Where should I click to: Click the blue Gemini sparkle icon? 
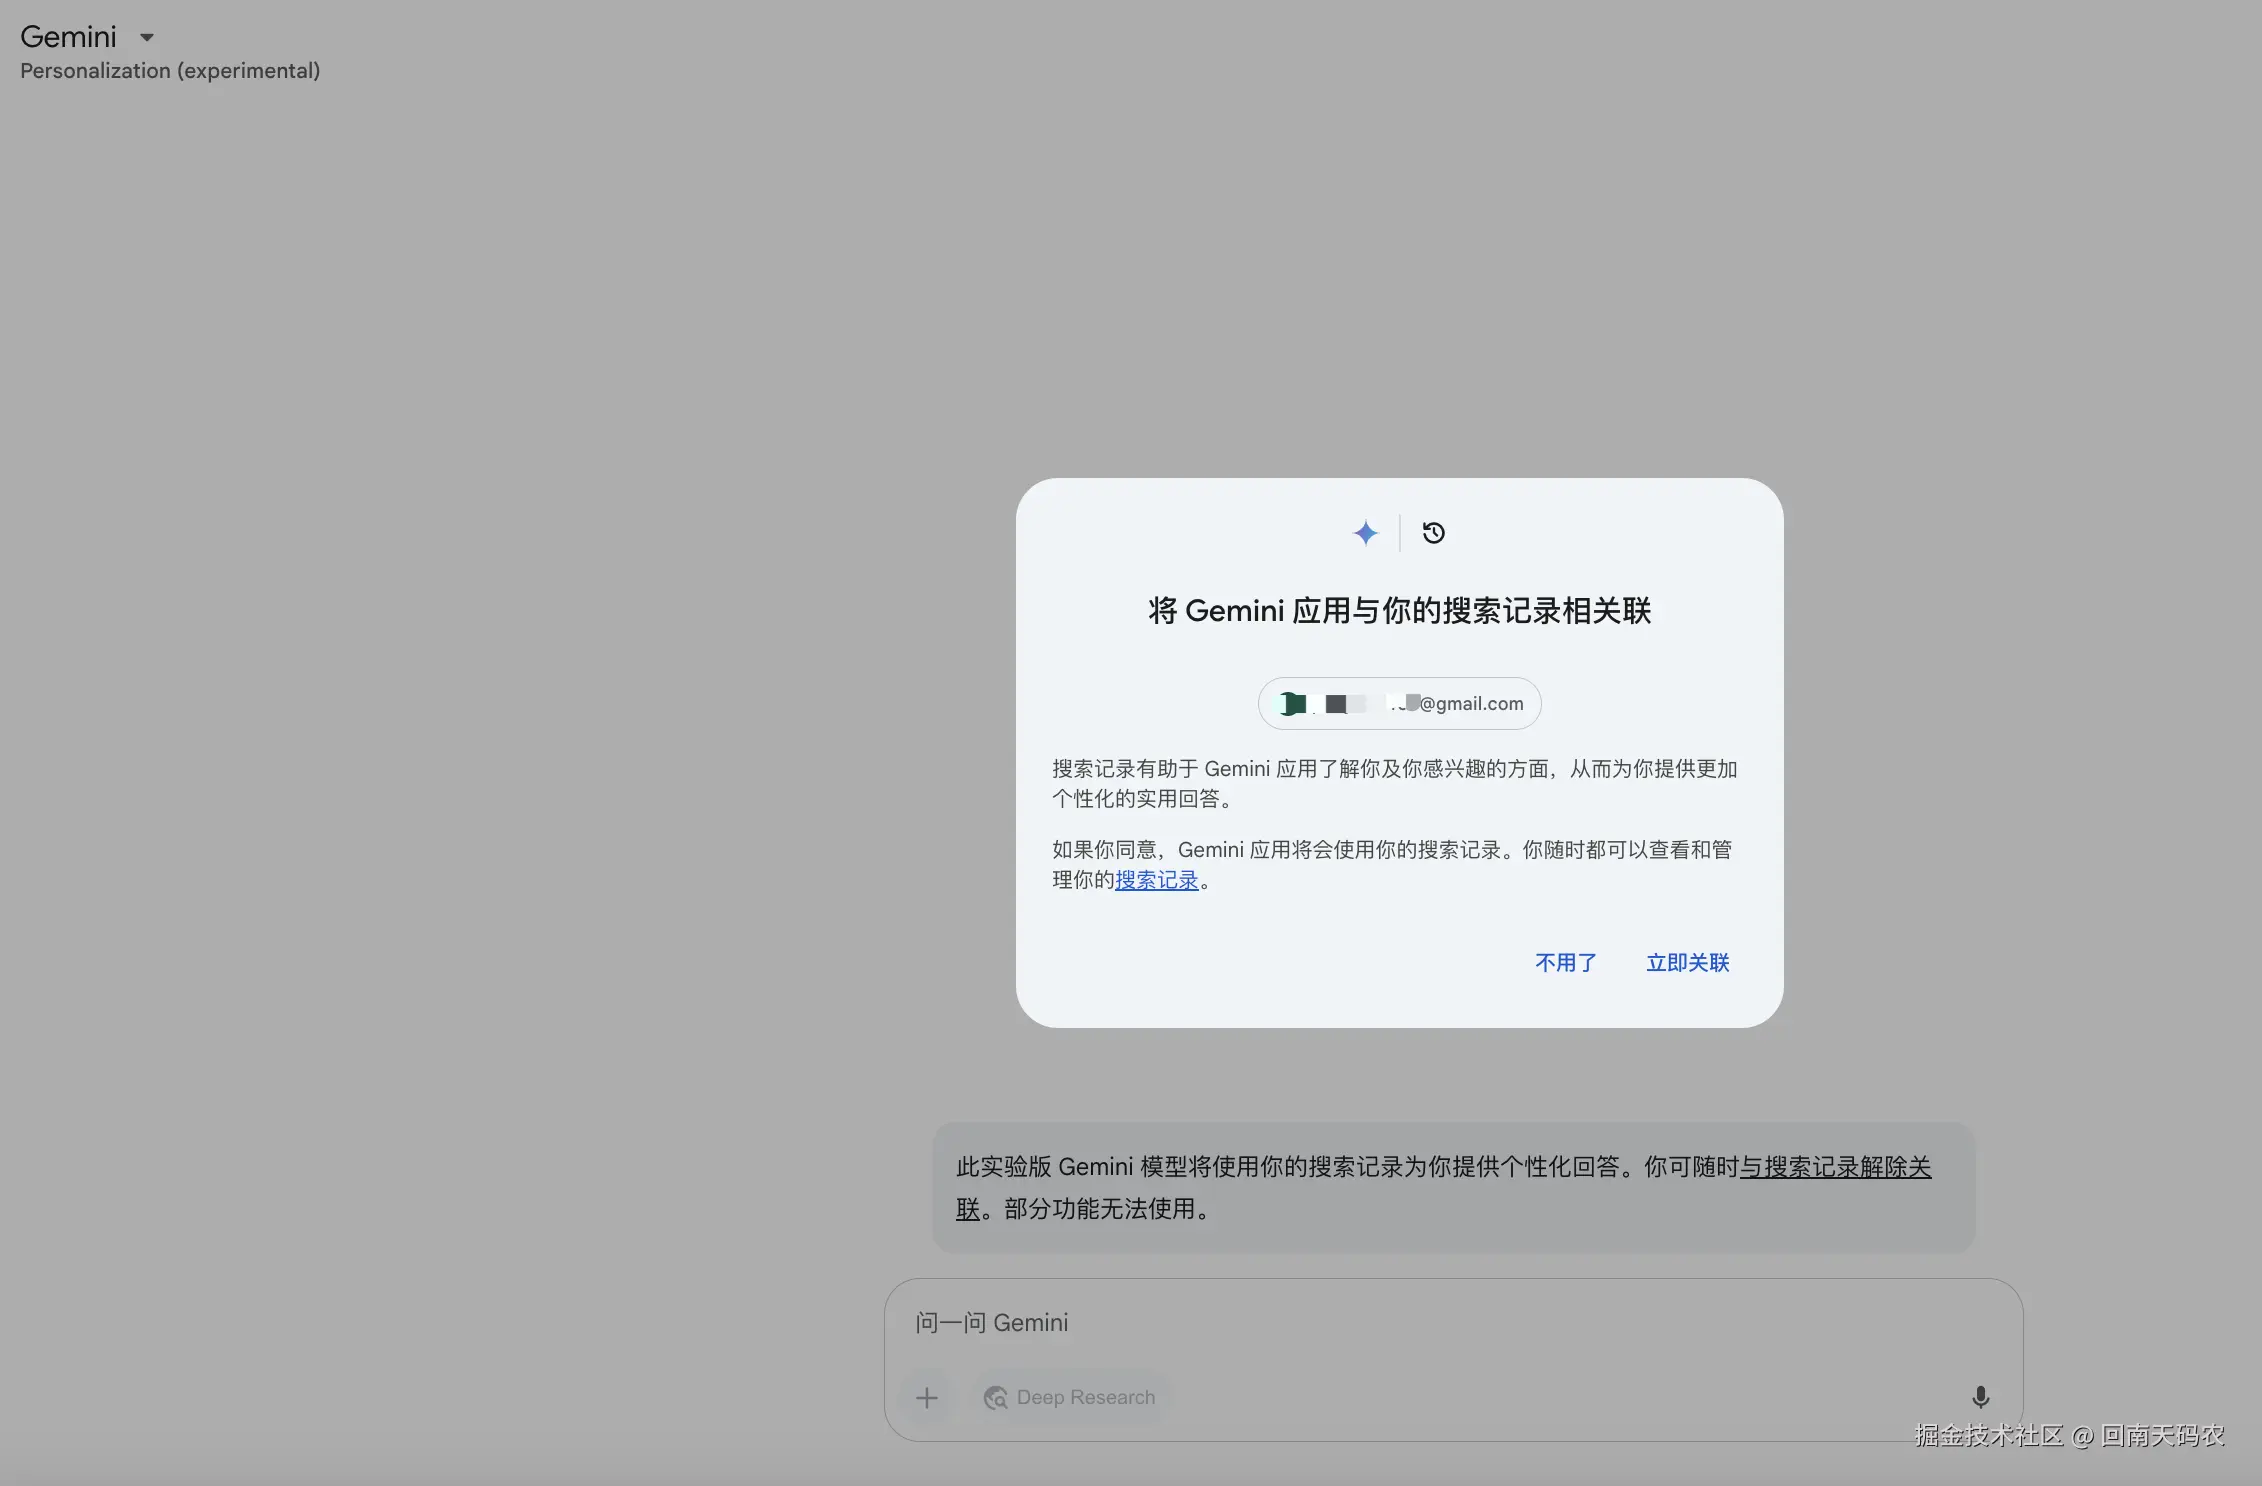click(x=1365, y=533)
